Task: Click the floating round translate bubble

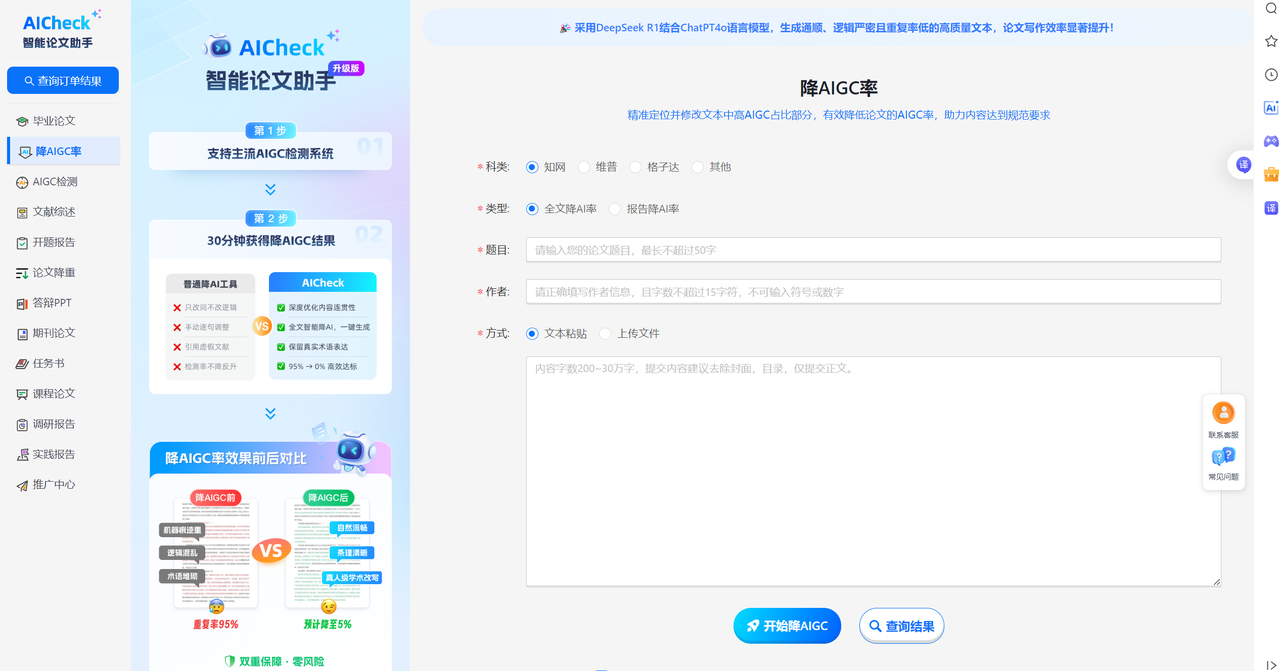Action: pos(1243,165)
